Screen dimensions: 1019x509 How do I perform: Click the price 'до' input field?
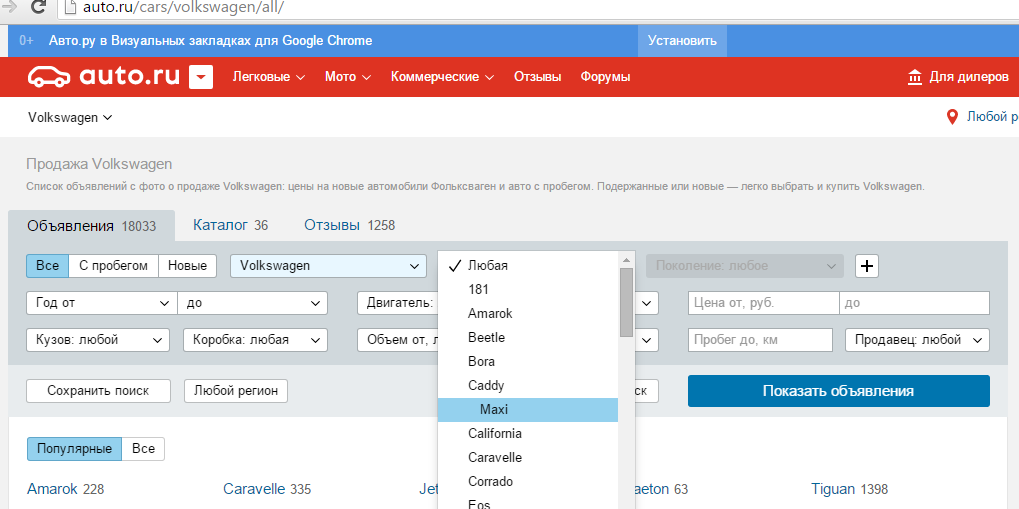pos(914,303)
